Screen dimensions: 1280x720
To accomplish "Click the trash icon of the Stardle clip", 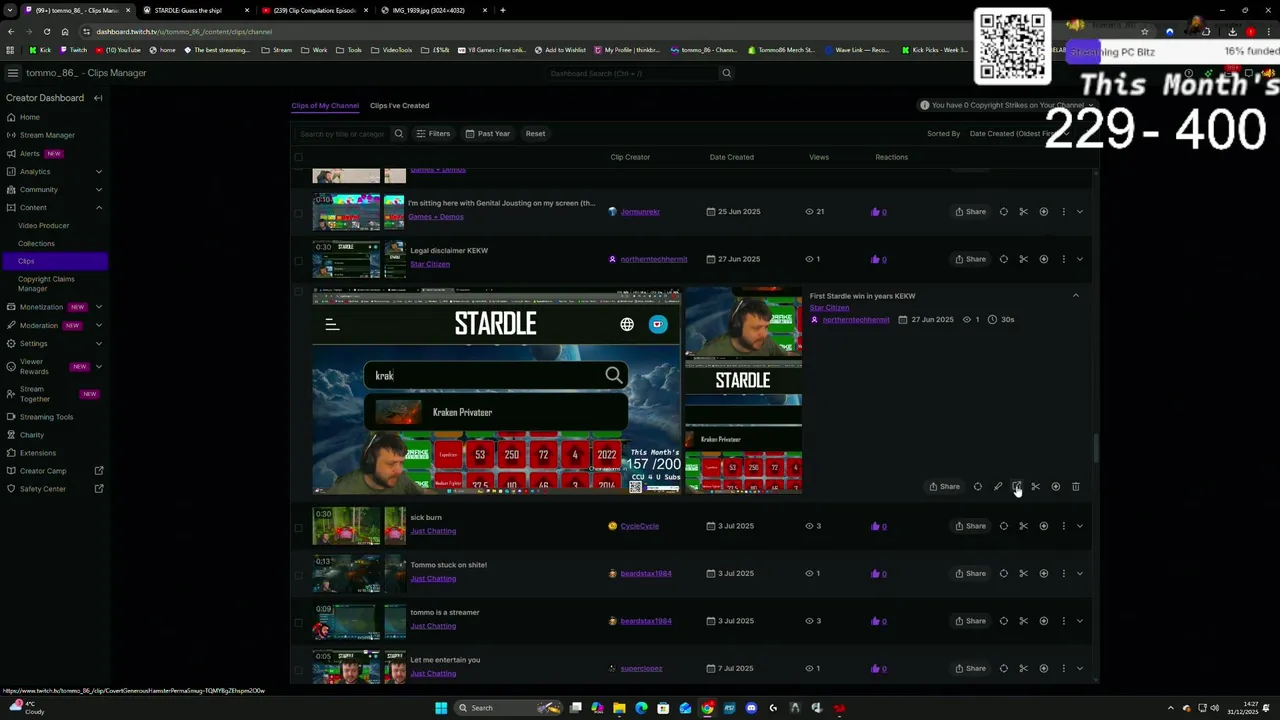I will (1076, 487).
